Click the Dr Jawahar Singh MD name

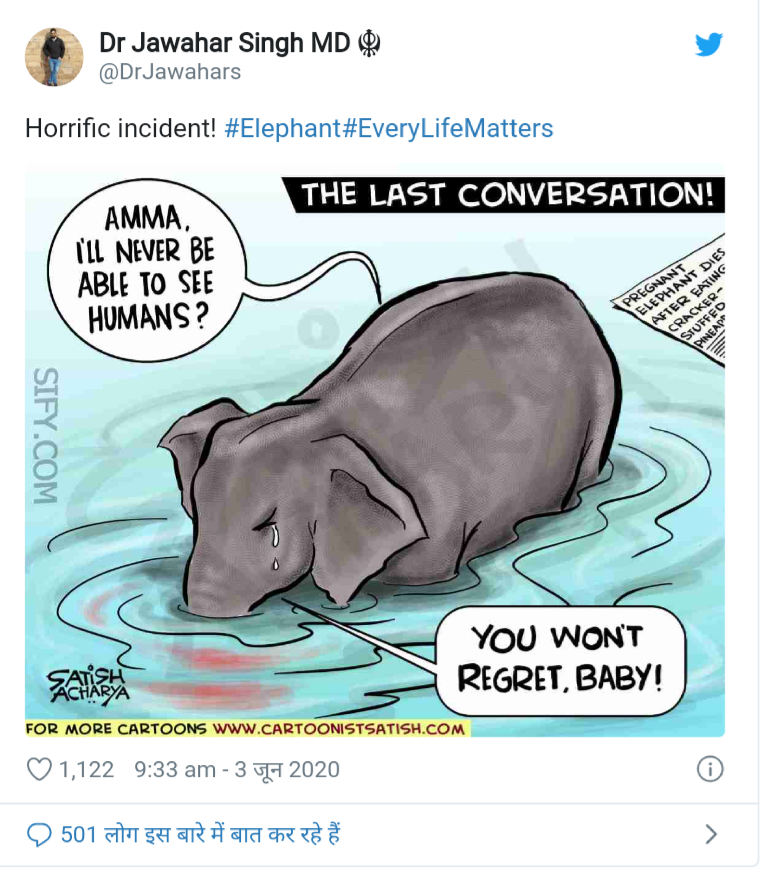(x=224, y=43)
